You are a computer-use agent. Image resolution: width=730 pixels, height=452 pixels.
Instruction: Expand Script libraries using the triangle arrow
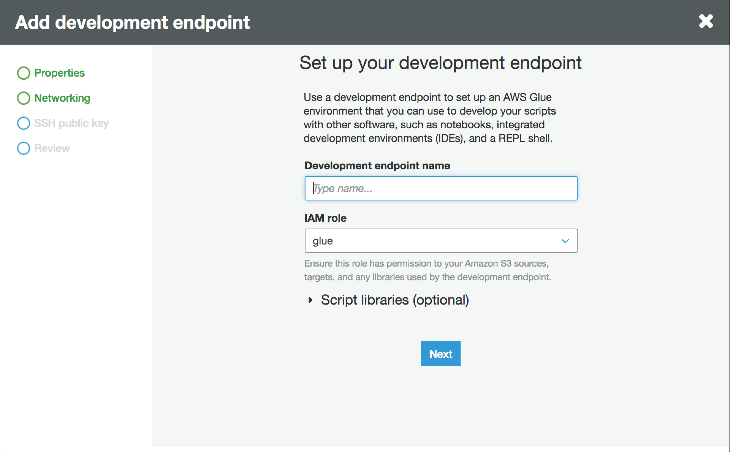[x=310, y=300]
